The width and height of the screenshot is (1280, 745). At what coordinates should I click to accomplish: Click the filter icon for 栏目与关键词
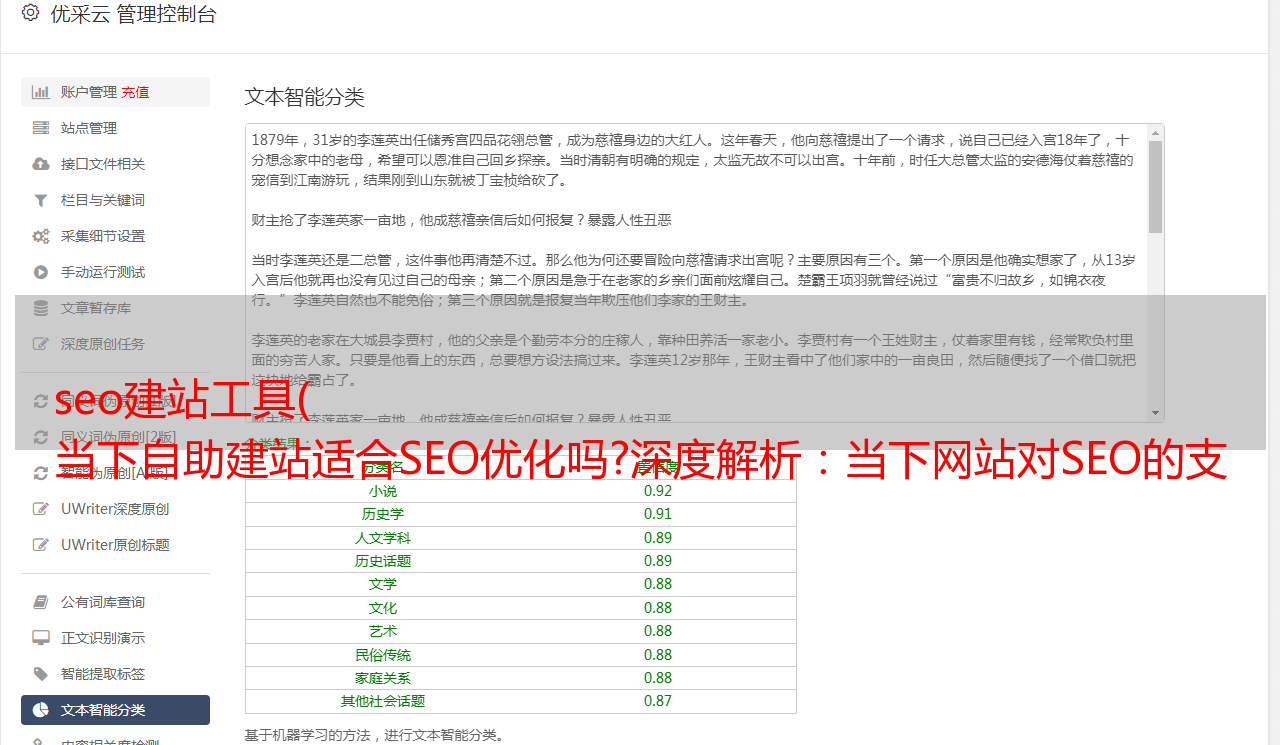(x=41, y=200)
